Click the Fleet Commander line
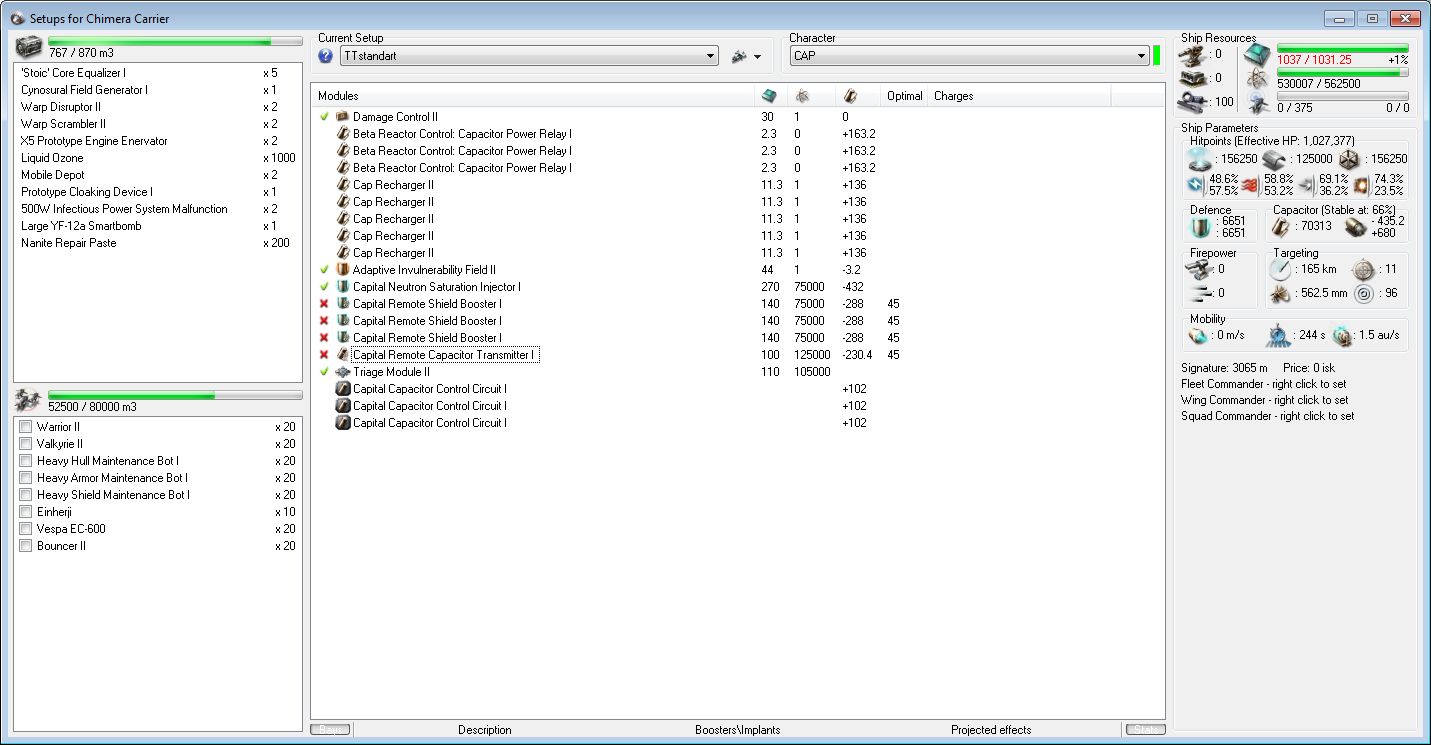This screenshot has height=745, width=1431. click(x=1263, y=384)
